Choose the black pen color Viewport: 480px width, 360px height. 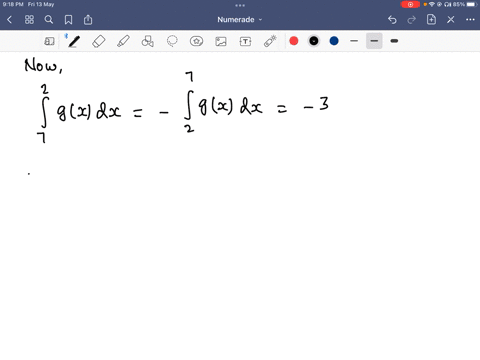pyautogui.click(x=314, y=41)
